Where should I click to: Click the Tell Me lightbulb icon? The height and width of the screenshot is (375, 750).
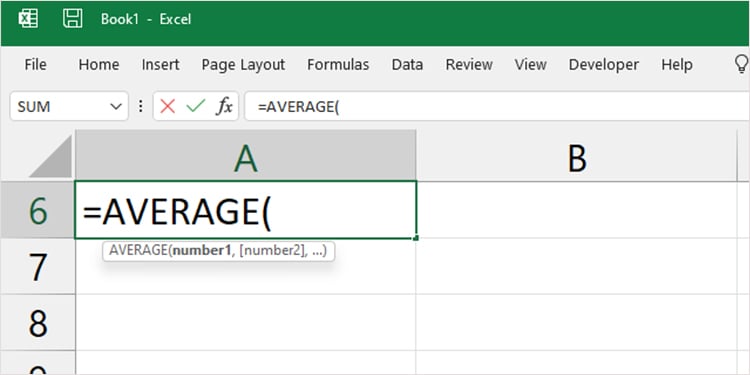point(741,64)
